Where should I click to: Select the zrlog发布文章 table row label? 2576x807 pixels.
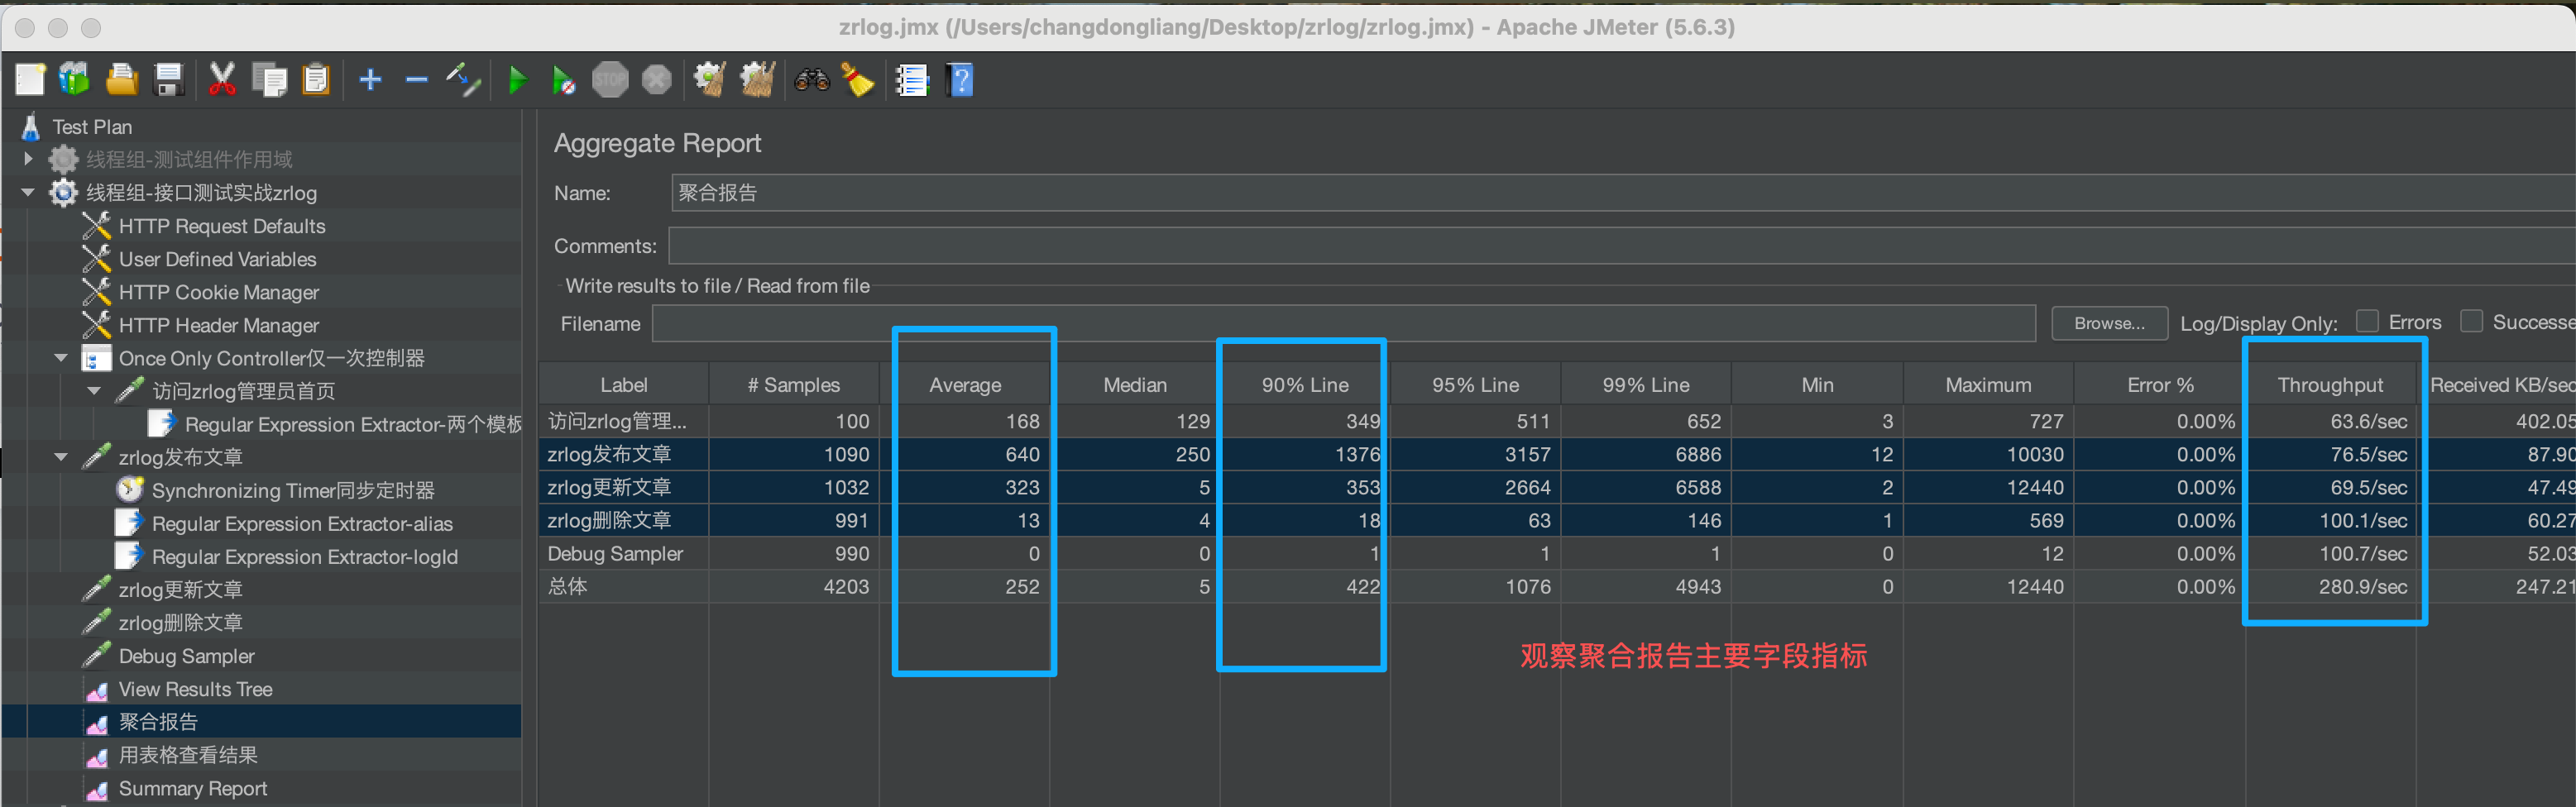click(609, 454)
